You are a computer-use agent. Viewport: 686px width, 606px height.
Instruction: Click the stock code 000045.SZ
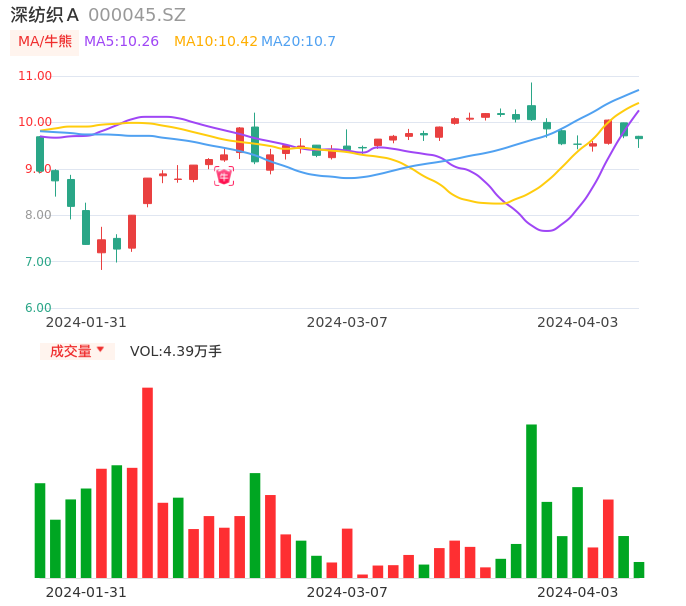137,15
